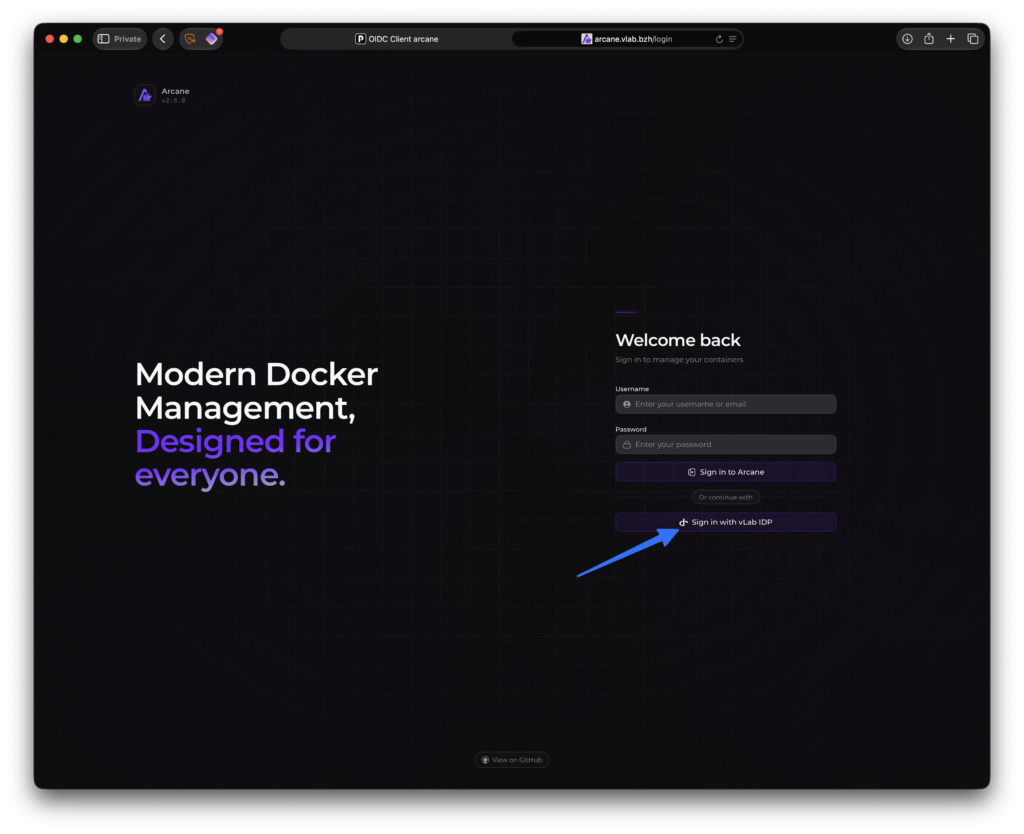Screen dimensions: 1024x834
Task: Add a new tab with the plus icon
Action: tap(951, 39)
